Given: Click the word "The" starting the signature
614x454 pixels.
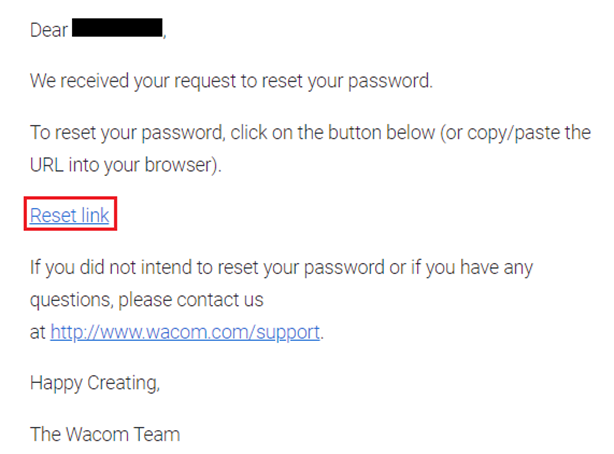Looking at the screenshot, I should (x=45, y=434).
